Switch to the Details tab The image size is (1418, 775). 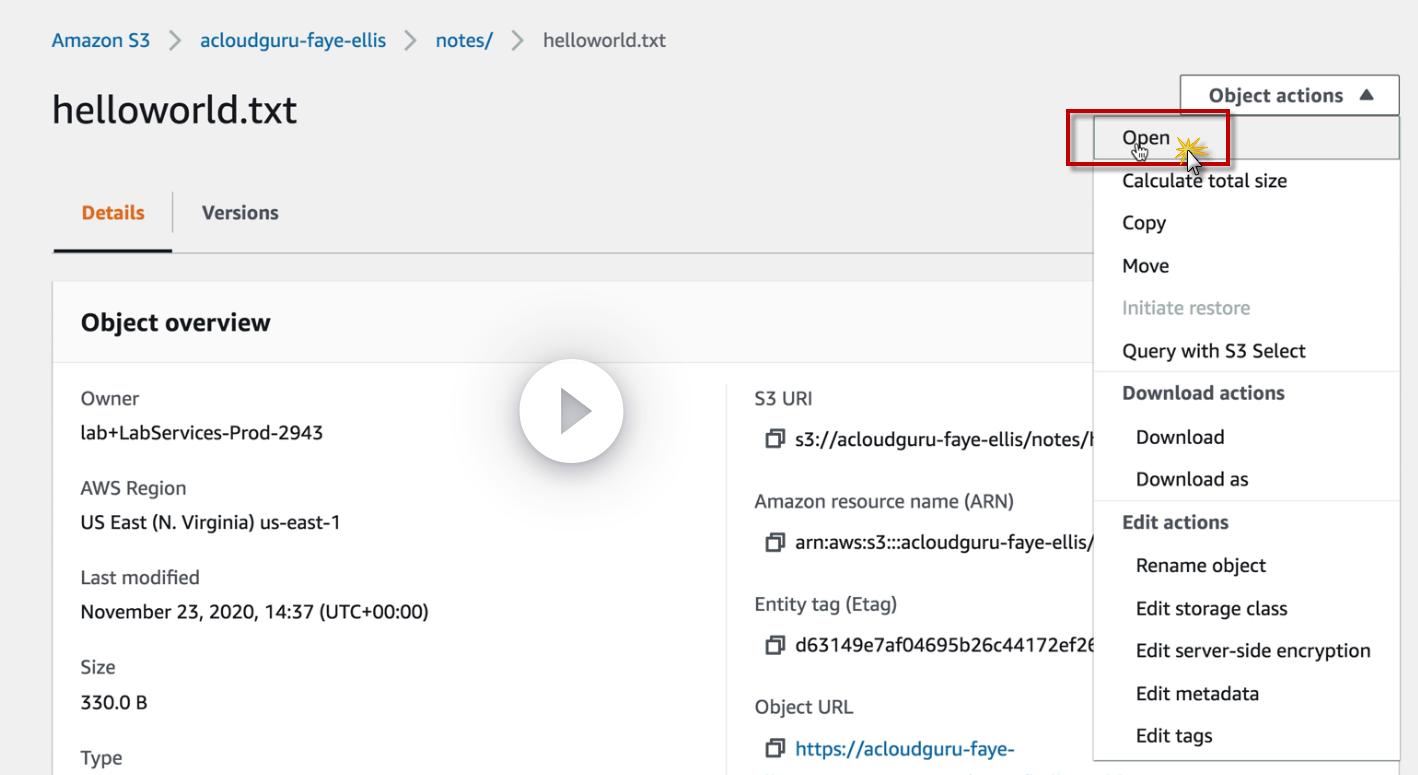click(113, 213)
